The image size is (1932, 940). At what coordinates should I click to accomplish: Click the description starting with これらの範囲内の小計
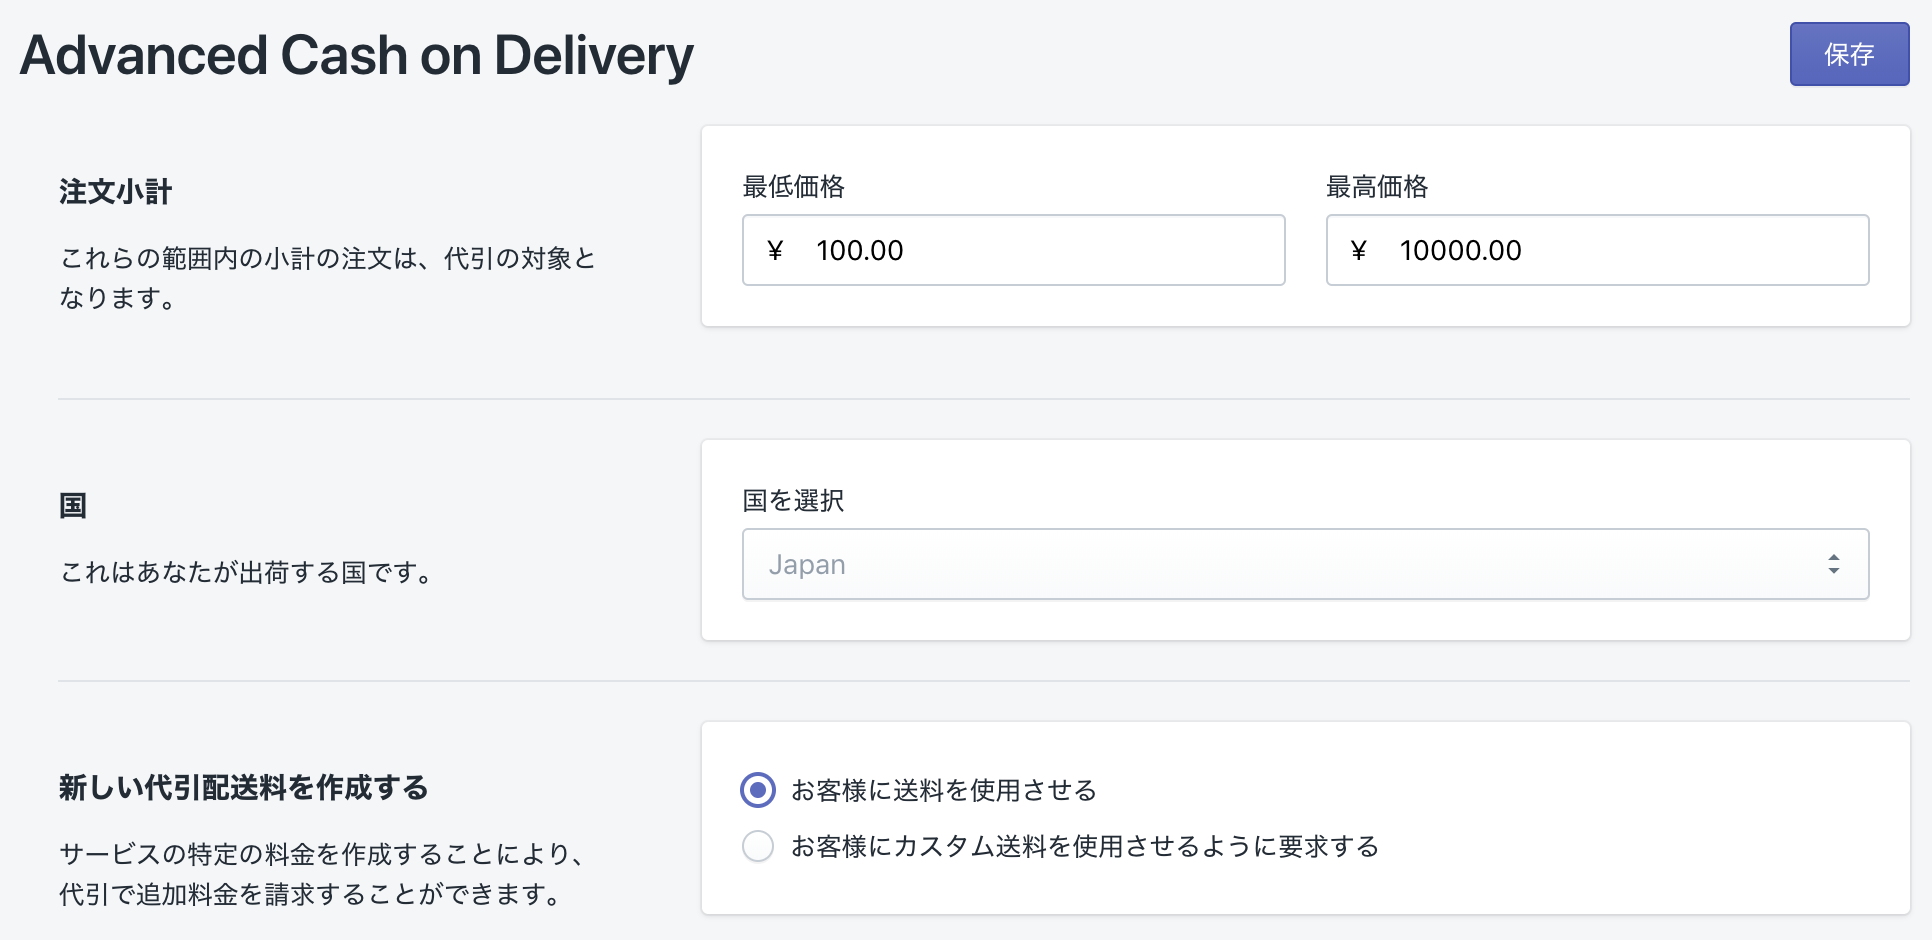328,278
